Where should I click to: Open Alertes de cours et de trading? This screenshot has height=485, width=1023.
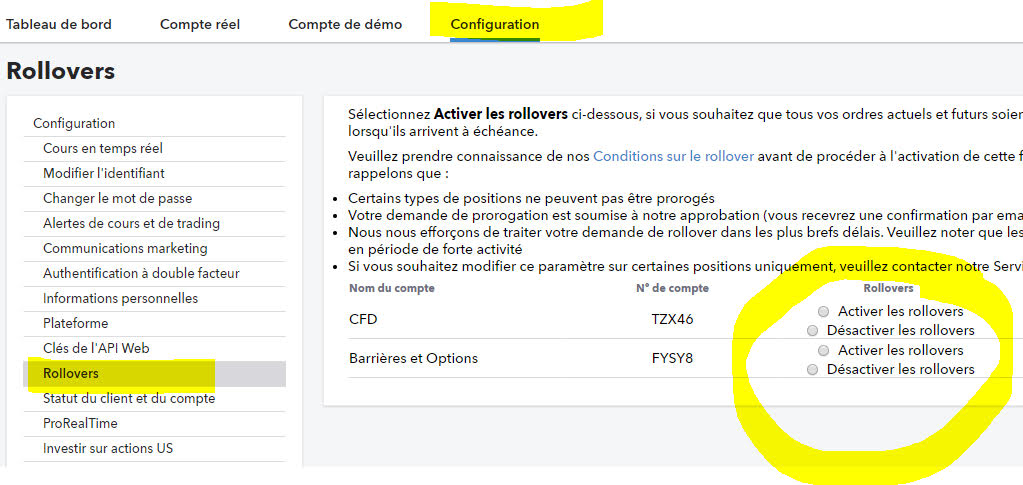[x=131, y=223]
